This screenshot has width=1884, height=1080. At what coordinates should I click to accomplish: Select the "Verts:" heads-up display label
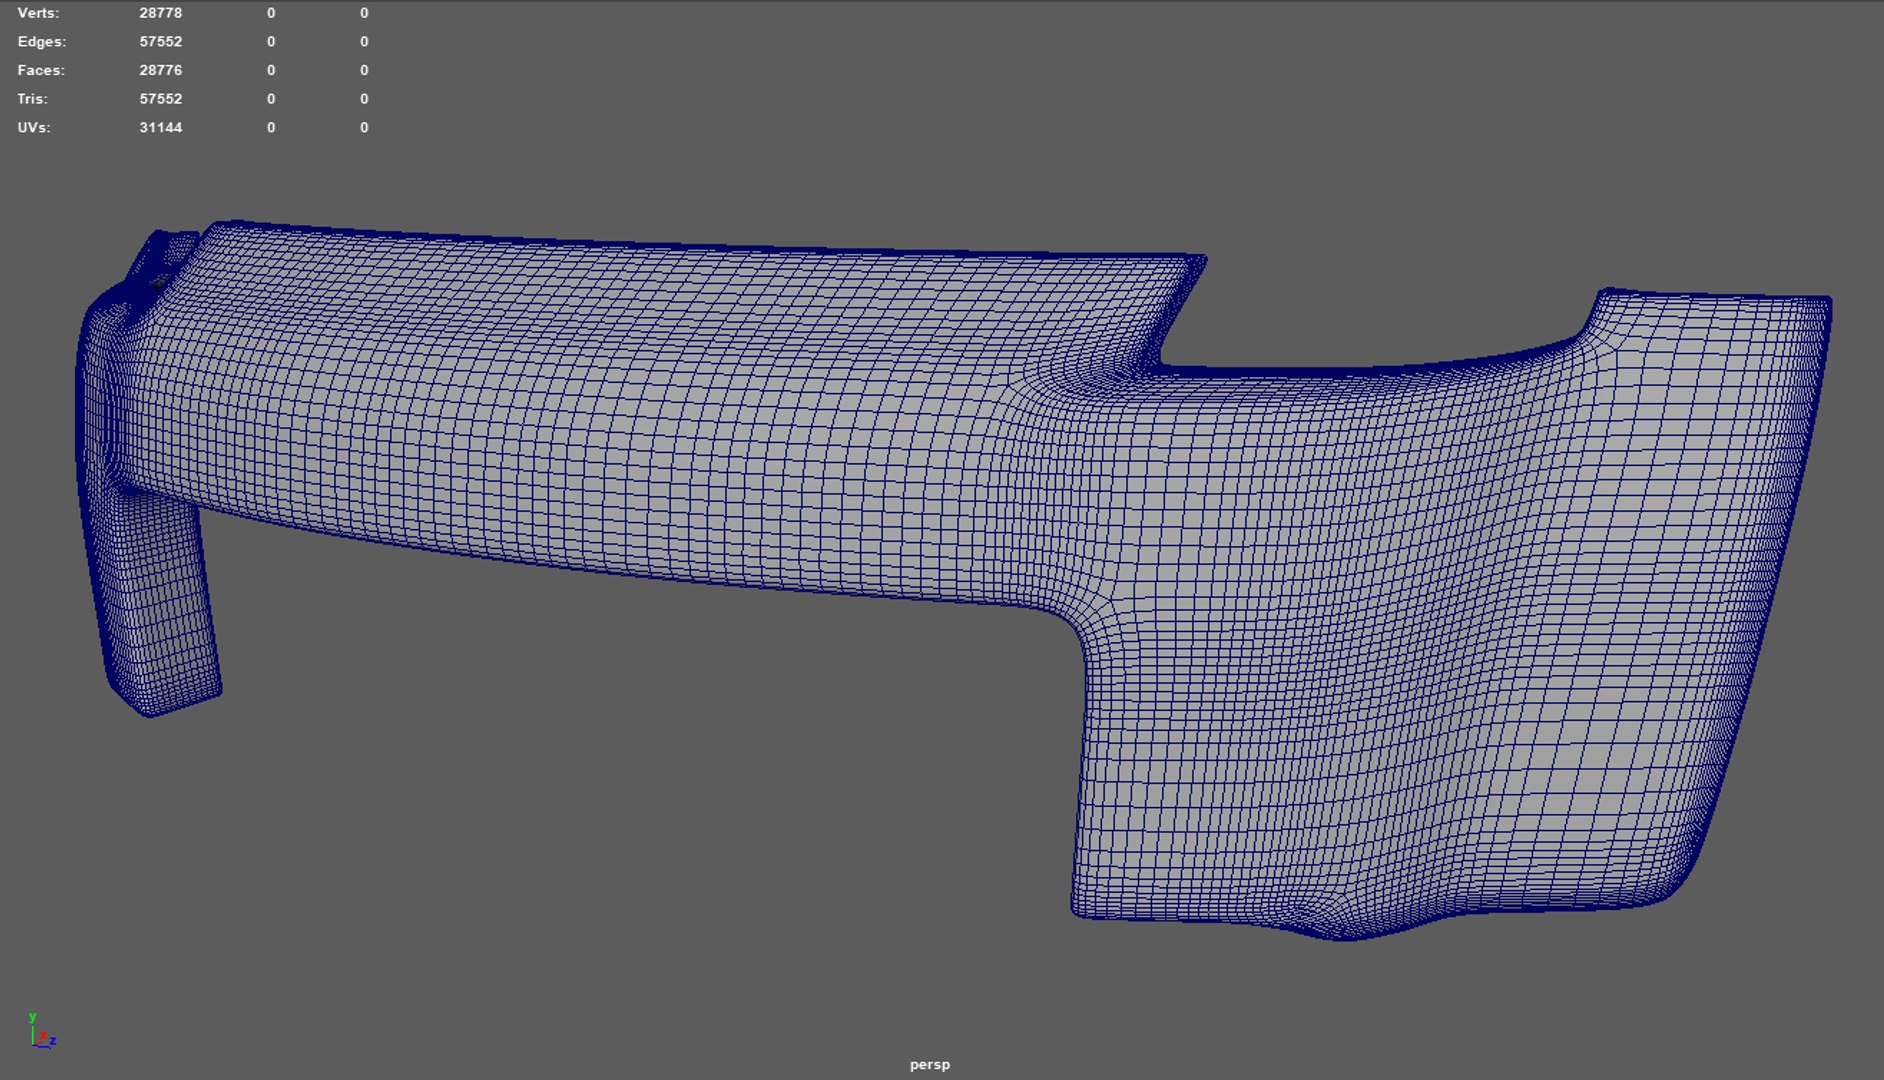point(38,13)
